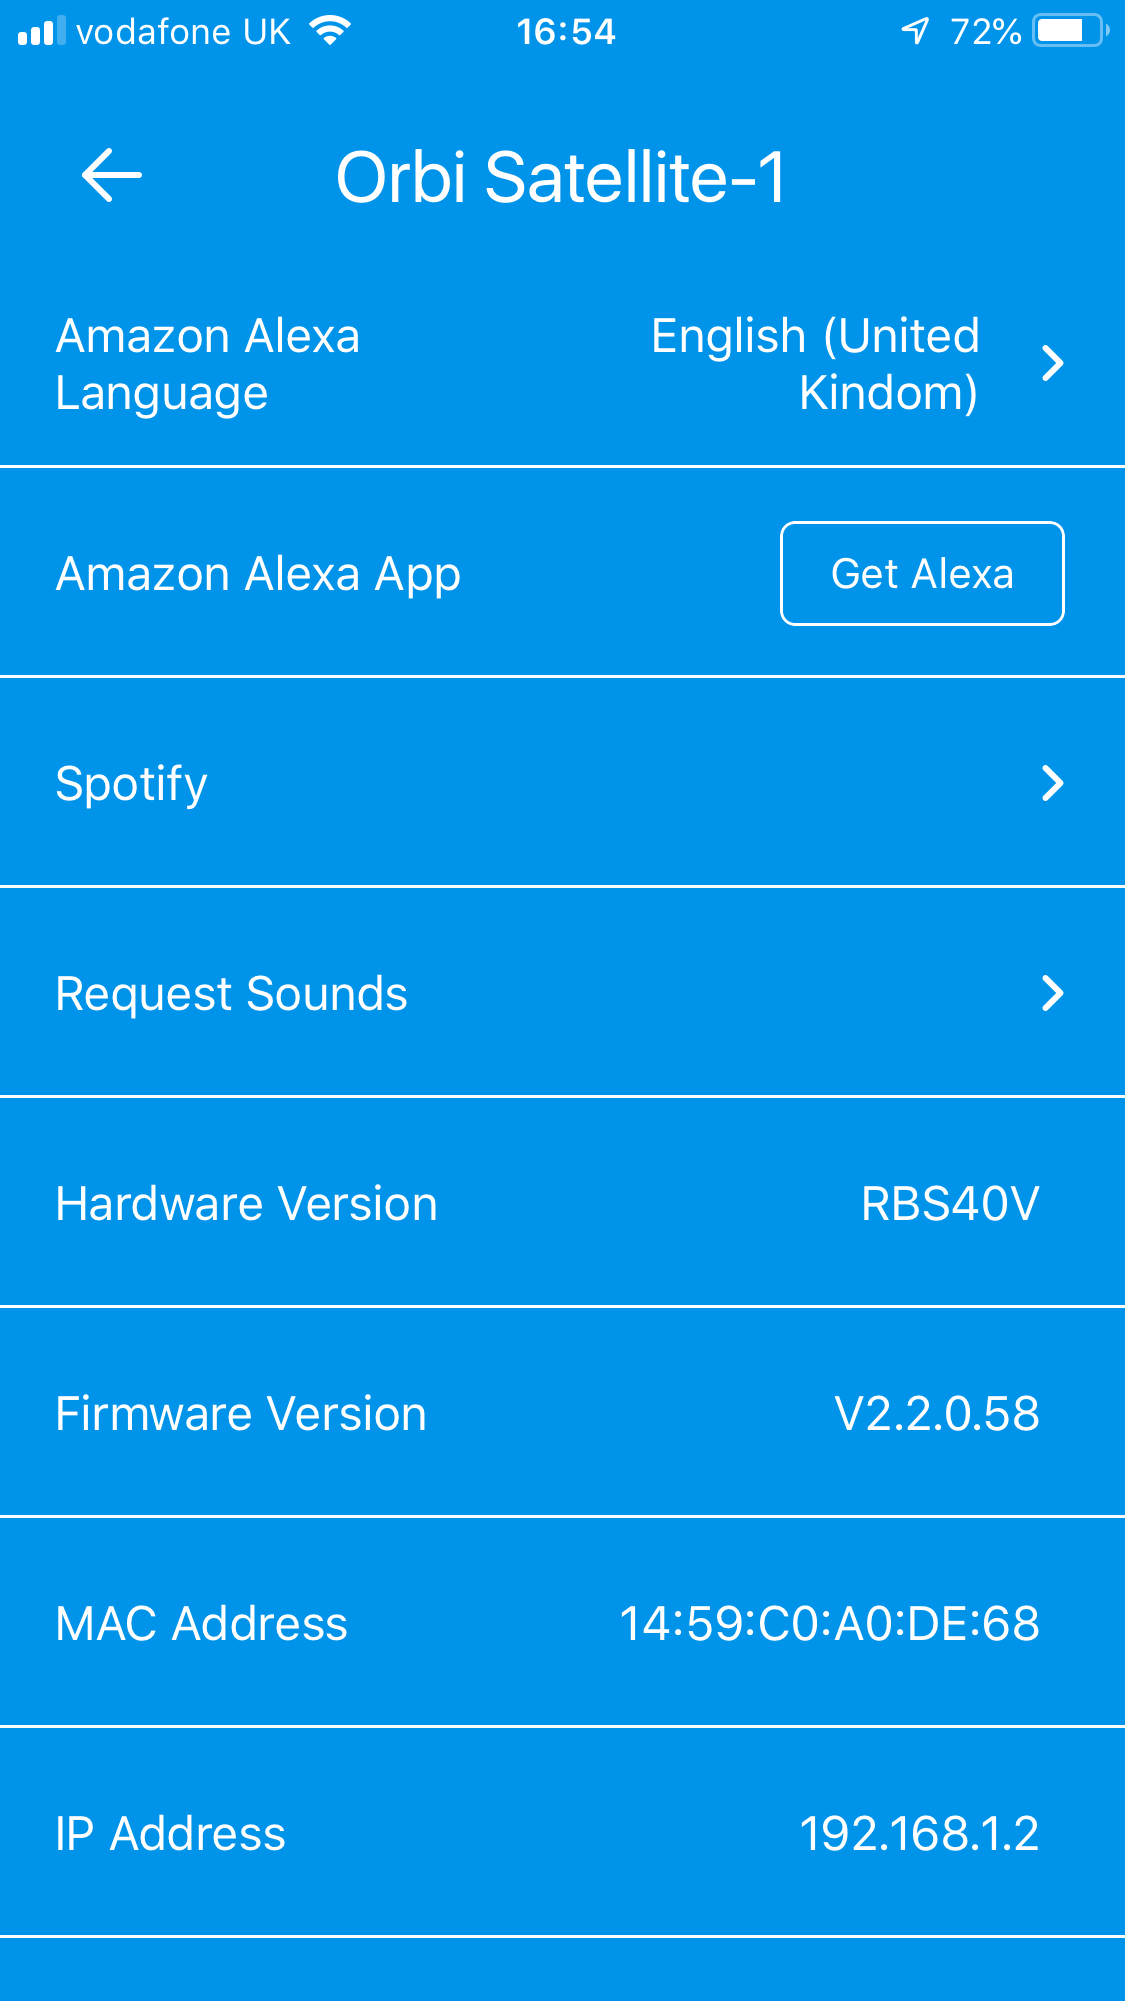Screen dimensions: 1125x2001
Task: Tap the location services arrow icon
Action: pos(915,31)
